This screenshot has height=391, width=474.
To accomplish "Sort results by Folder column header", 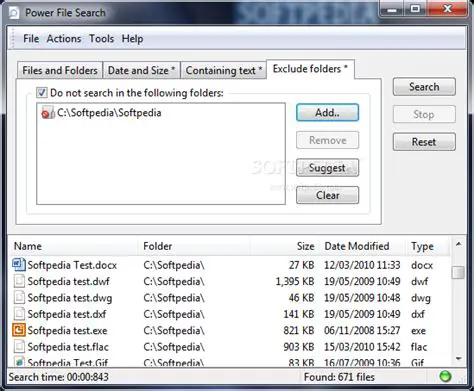I will pyautogui.click(x=194, y=246).
